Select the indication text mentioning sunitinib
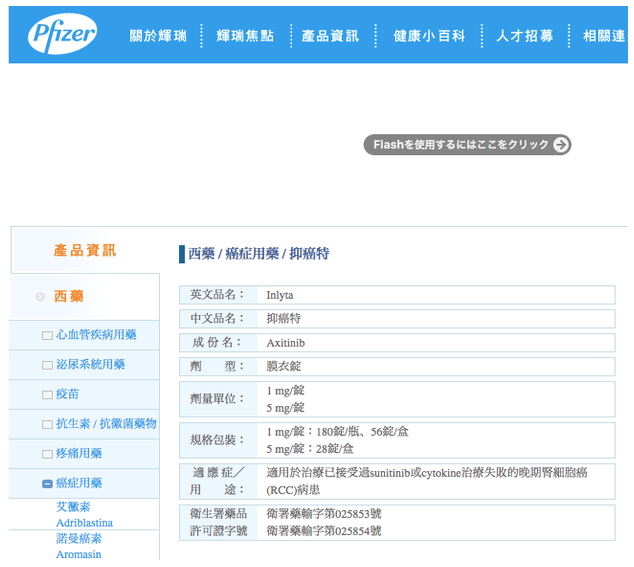The height and width of the screenshot is (567, 634). coord(427,481)
